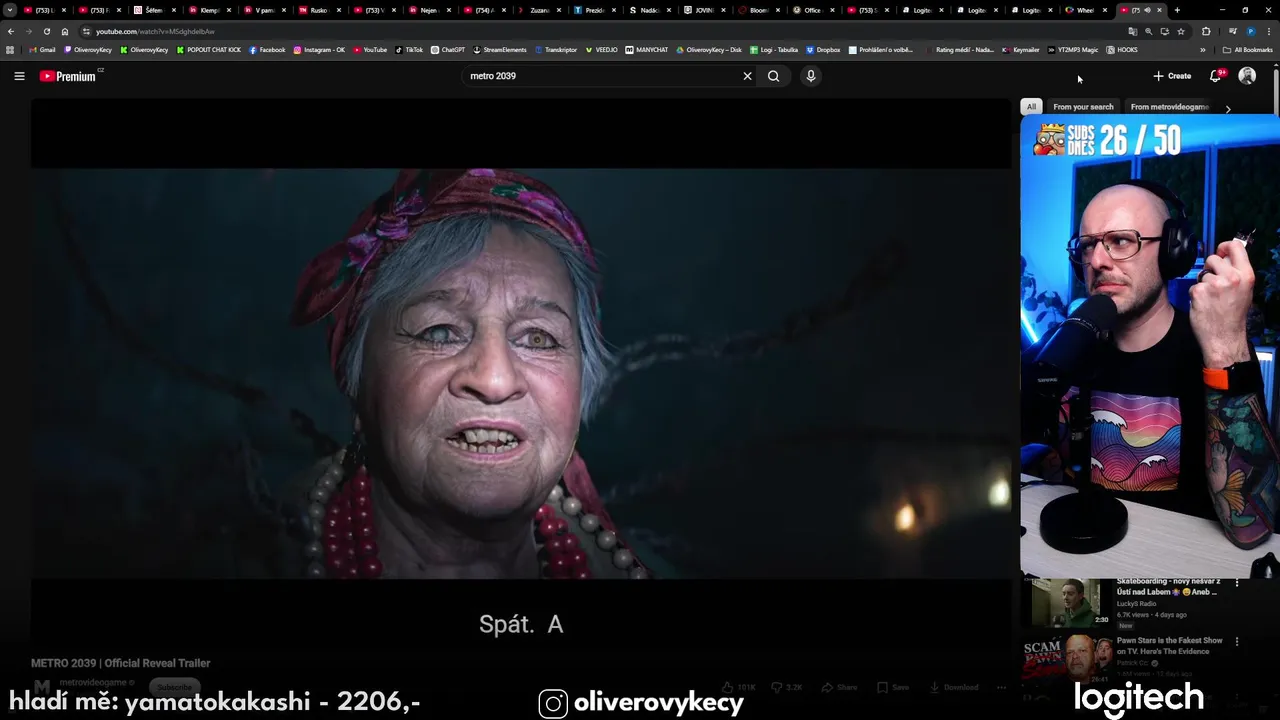Open the tab search dropdown arrow
This screenshot has width=1280, height=720.
click(x=10, y=10)
